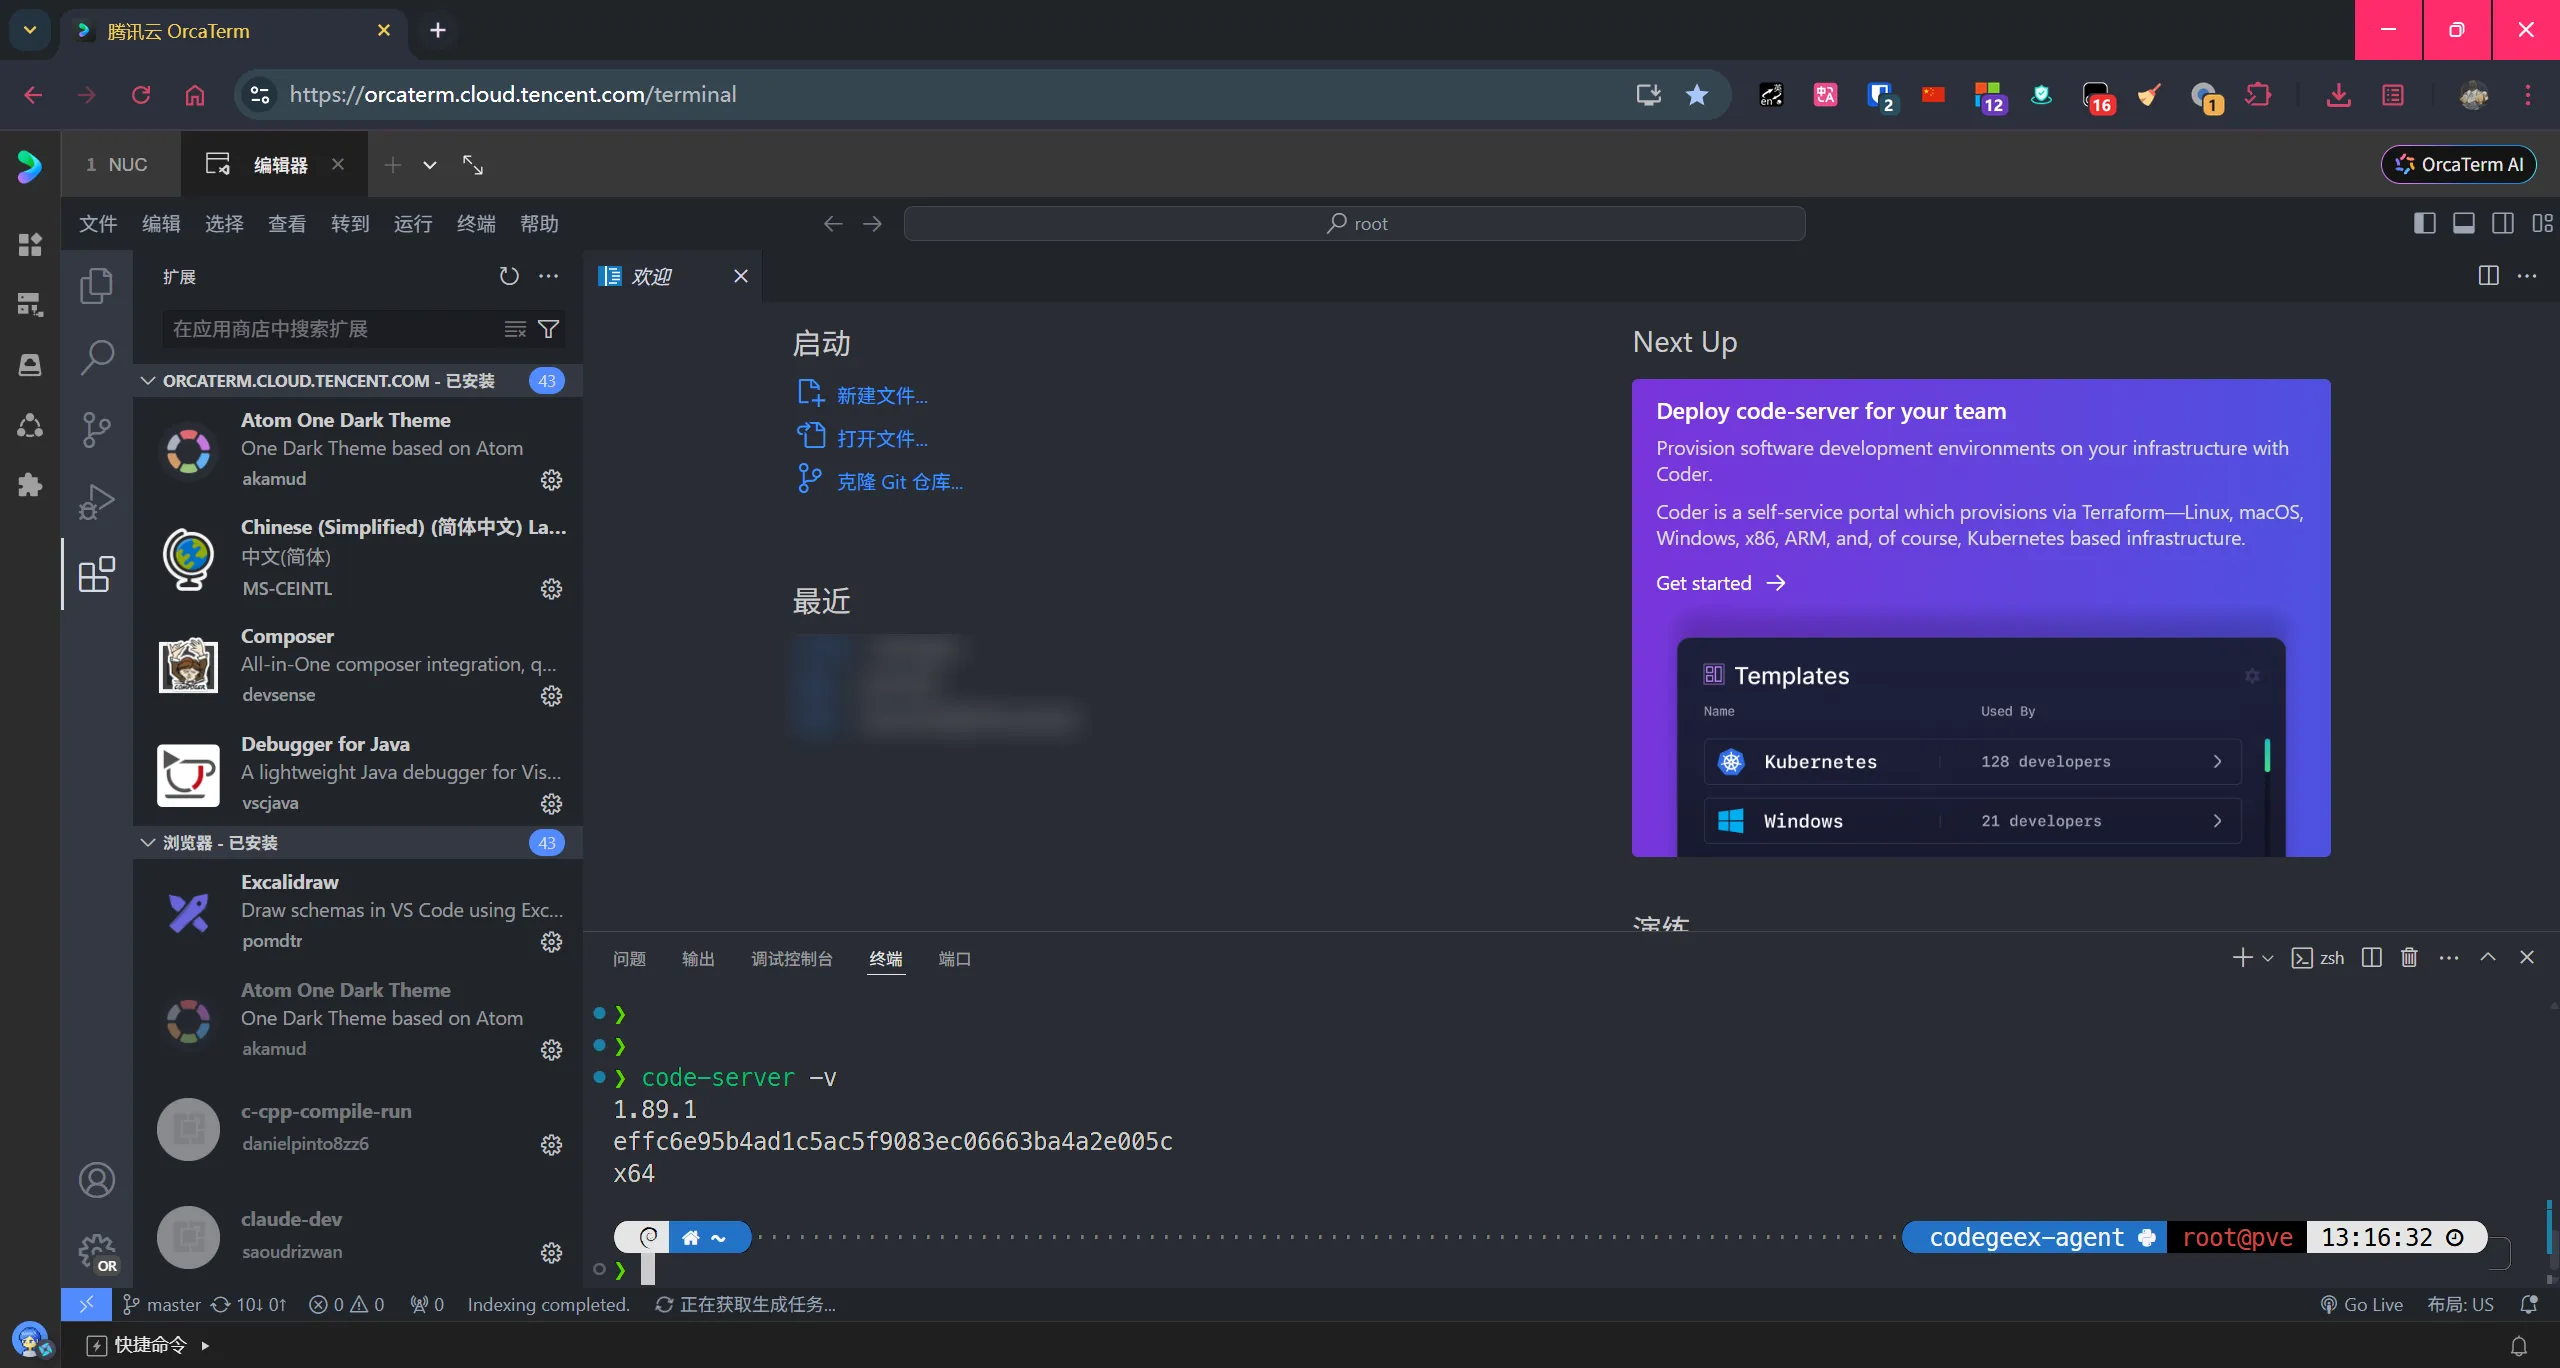
Task: Expand the 快捷命令 arrow
Action: click(205, 1346)
